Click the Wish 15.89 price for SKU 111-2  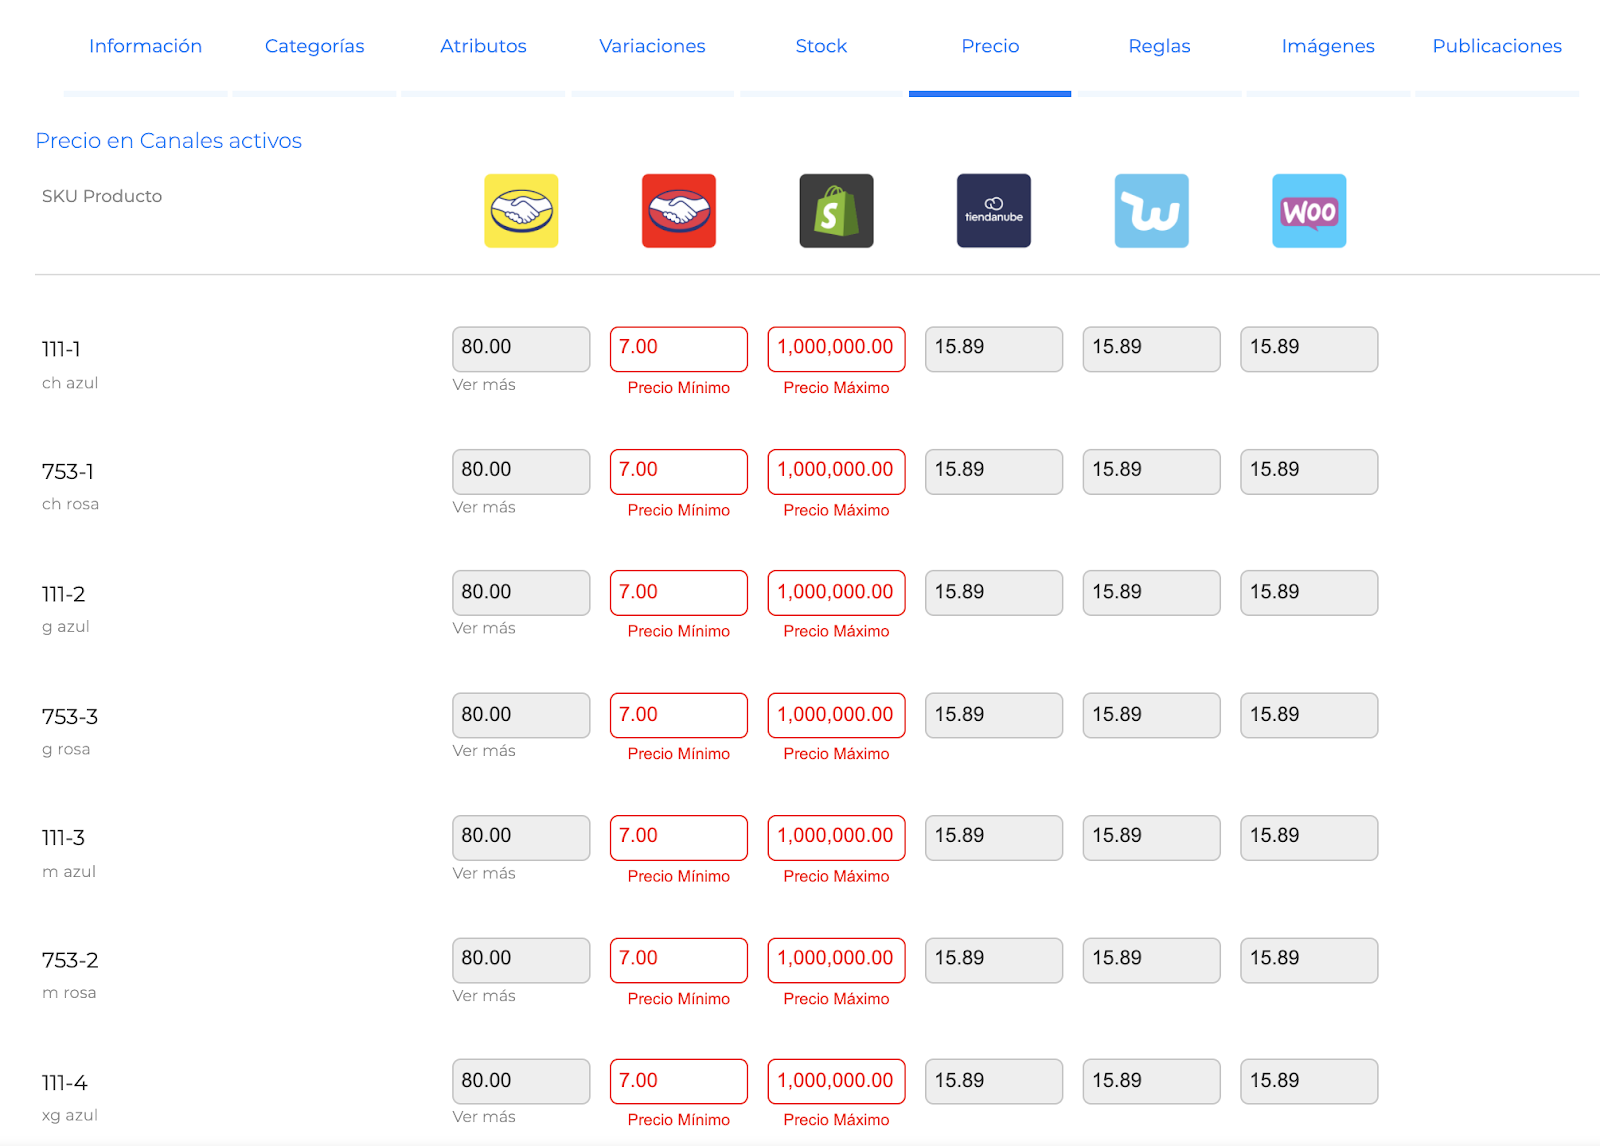tap(1152, 593)
